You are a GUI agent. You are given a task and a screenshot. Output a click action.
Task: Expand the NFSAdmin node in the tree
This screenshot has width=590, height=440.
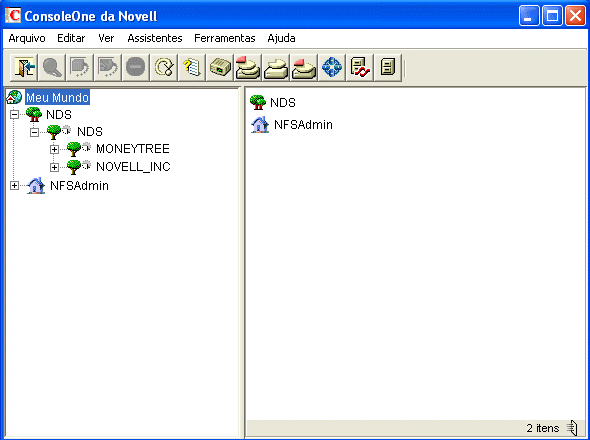14,185
